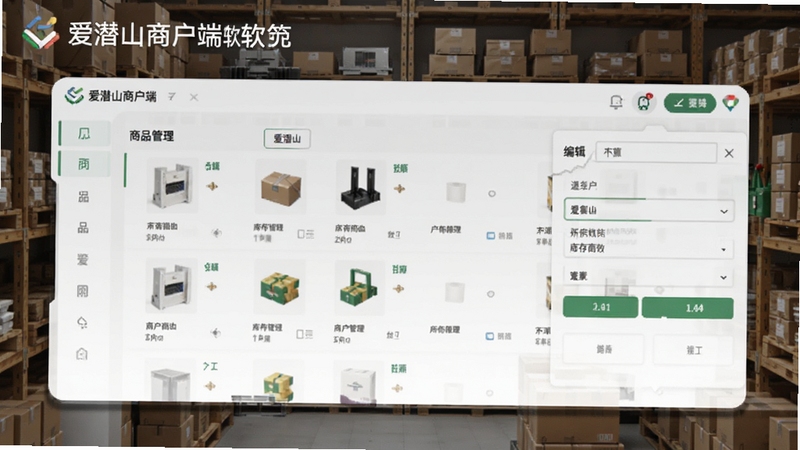Viewport: 800px width, 450px height.
Task: Click the left white button below 2.01
Action: (604, 349)
